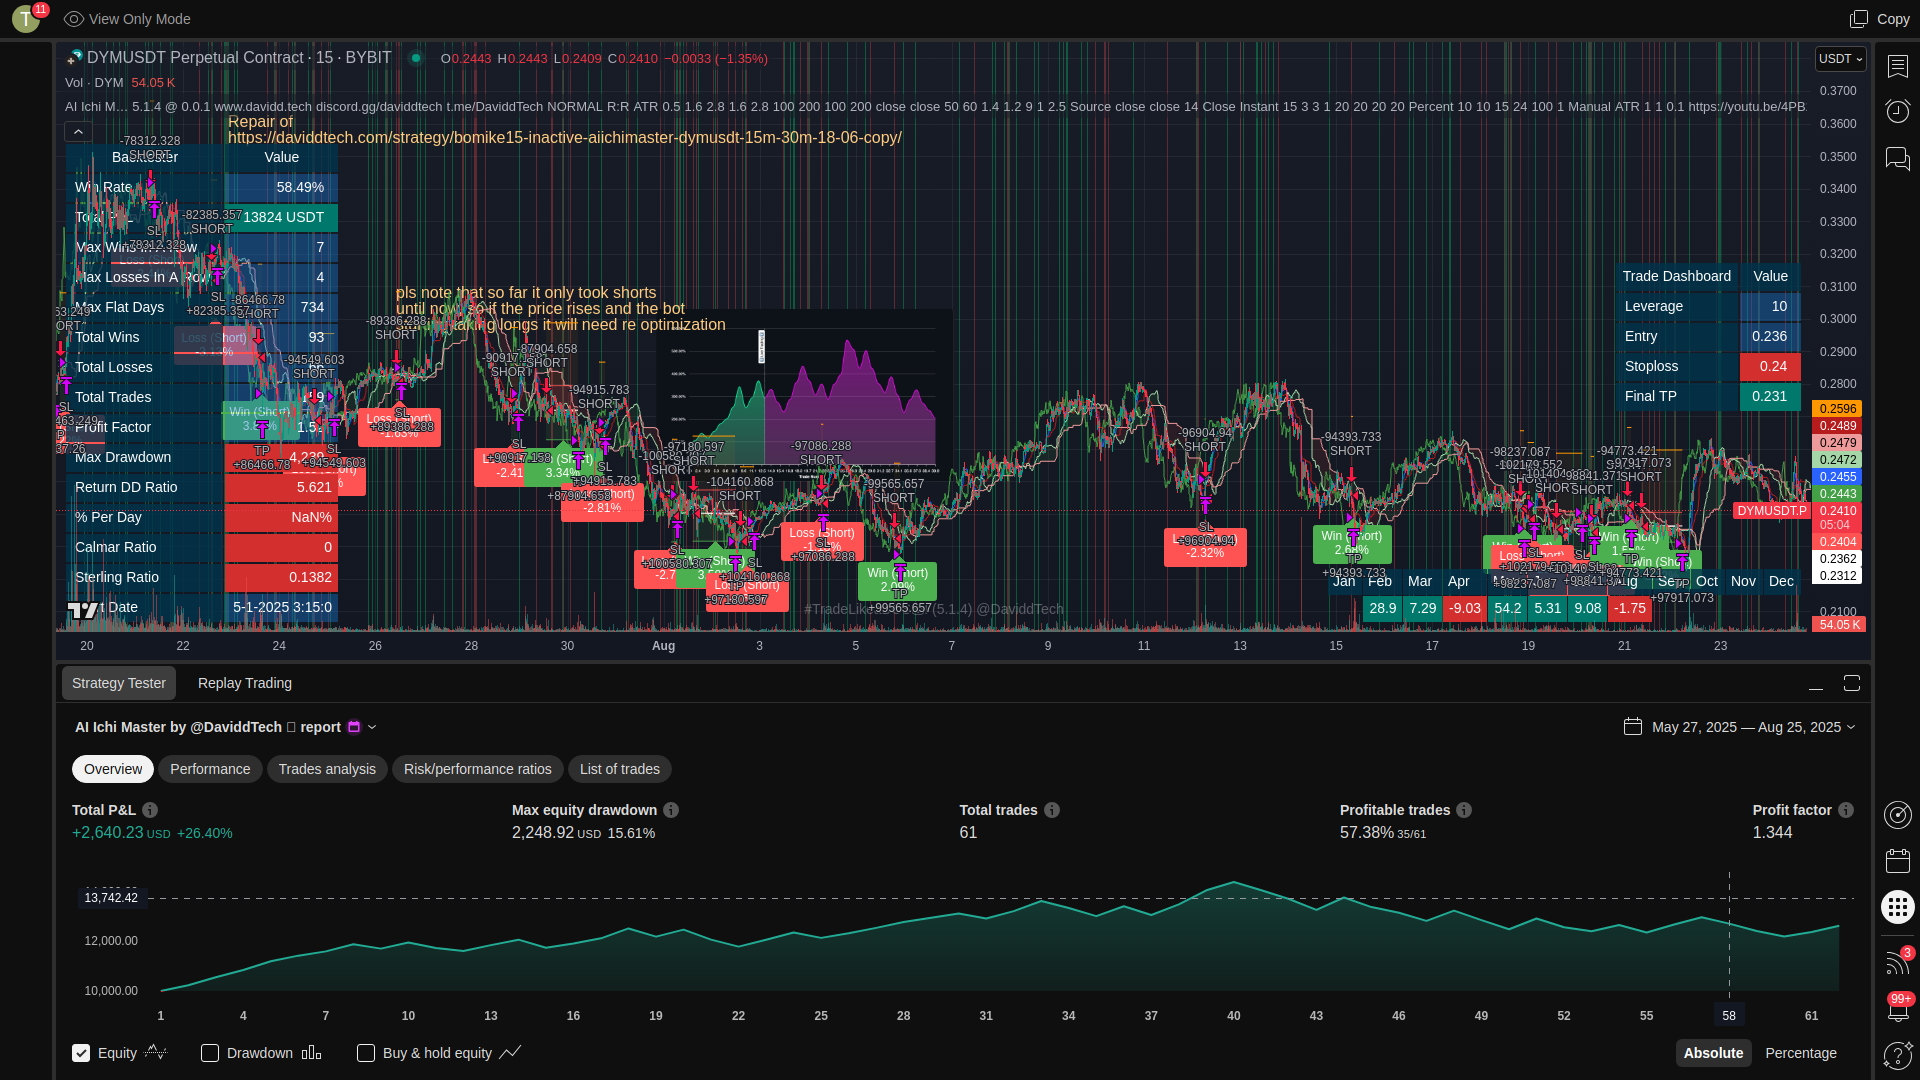The width and height of the screenshot is (1920, 1080).
Task: Select the Absolute display mode
Action: (x=1713, y=1053)
